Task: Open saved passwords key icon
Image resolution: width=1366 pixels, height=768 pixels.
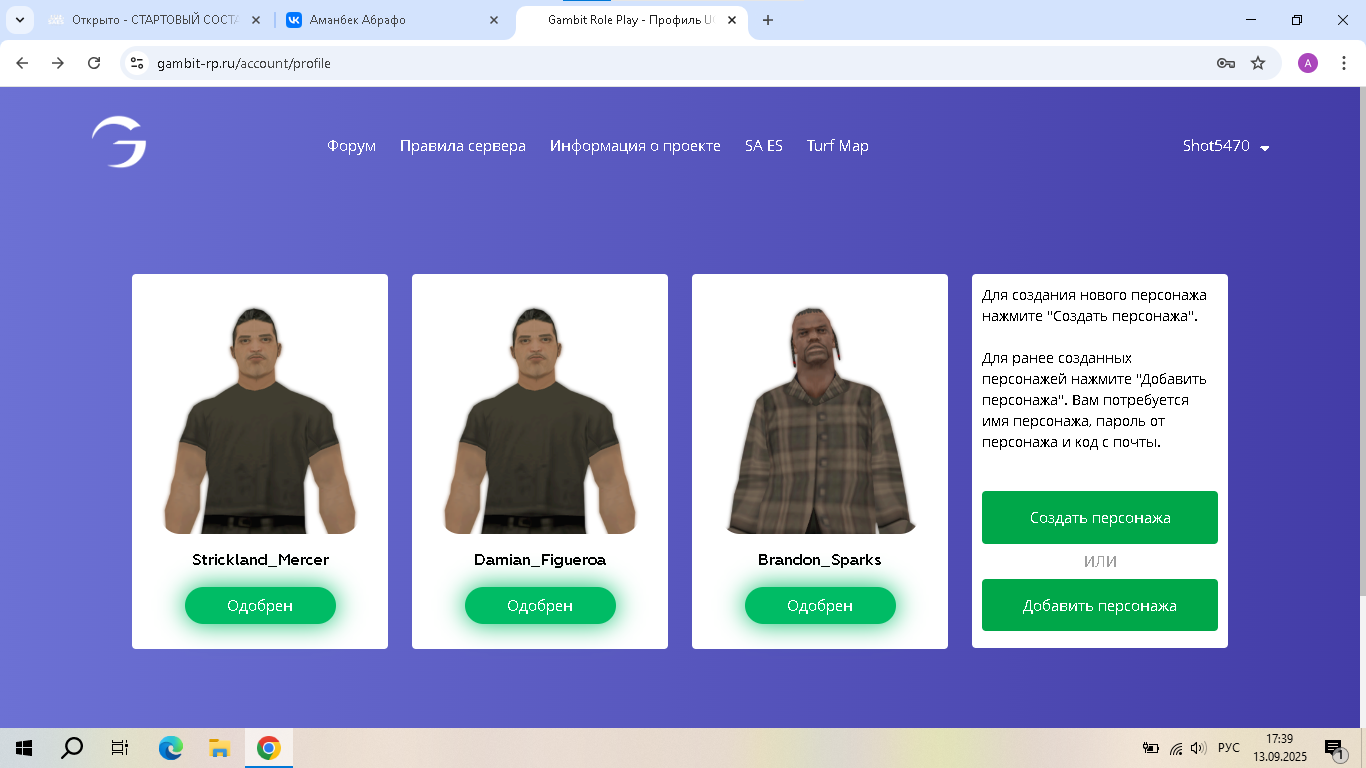Action: pyautogui.click(x=1225, y=63)
